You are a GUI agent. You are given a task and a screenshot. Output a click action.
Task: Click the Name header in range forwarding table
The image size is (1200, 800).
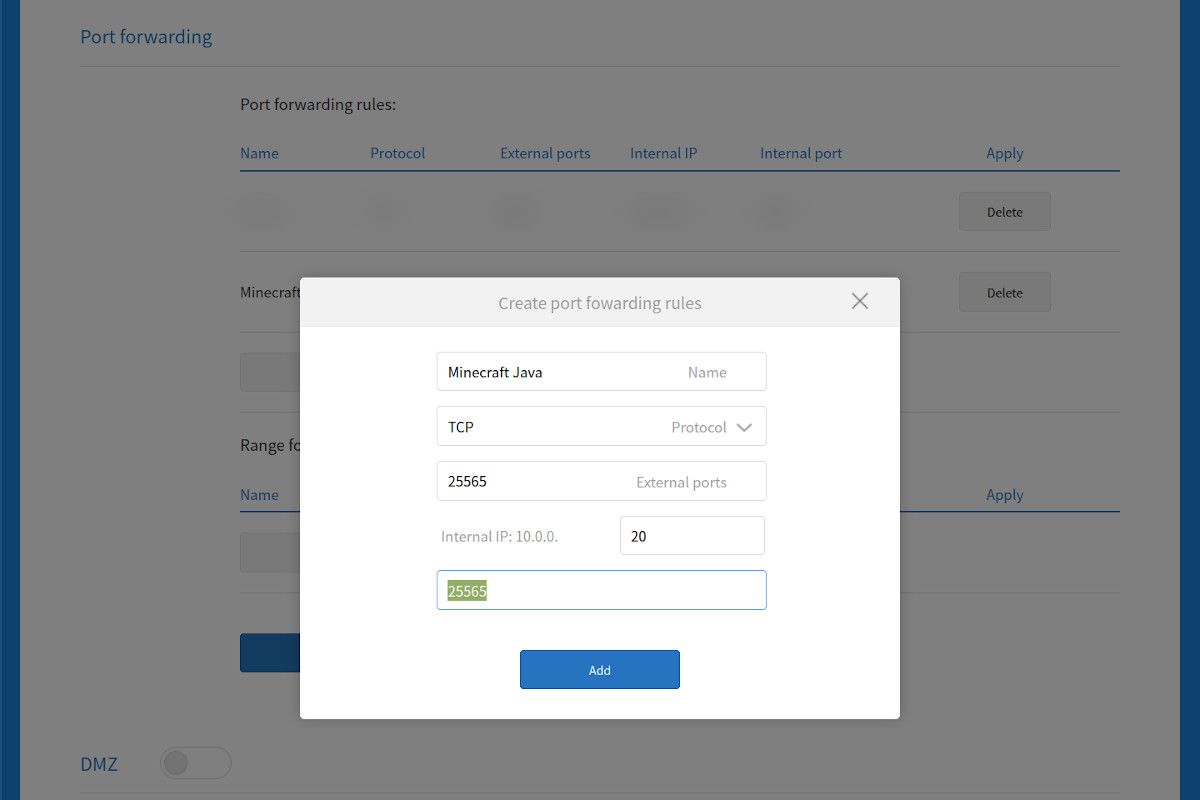(x=259, y=494)
